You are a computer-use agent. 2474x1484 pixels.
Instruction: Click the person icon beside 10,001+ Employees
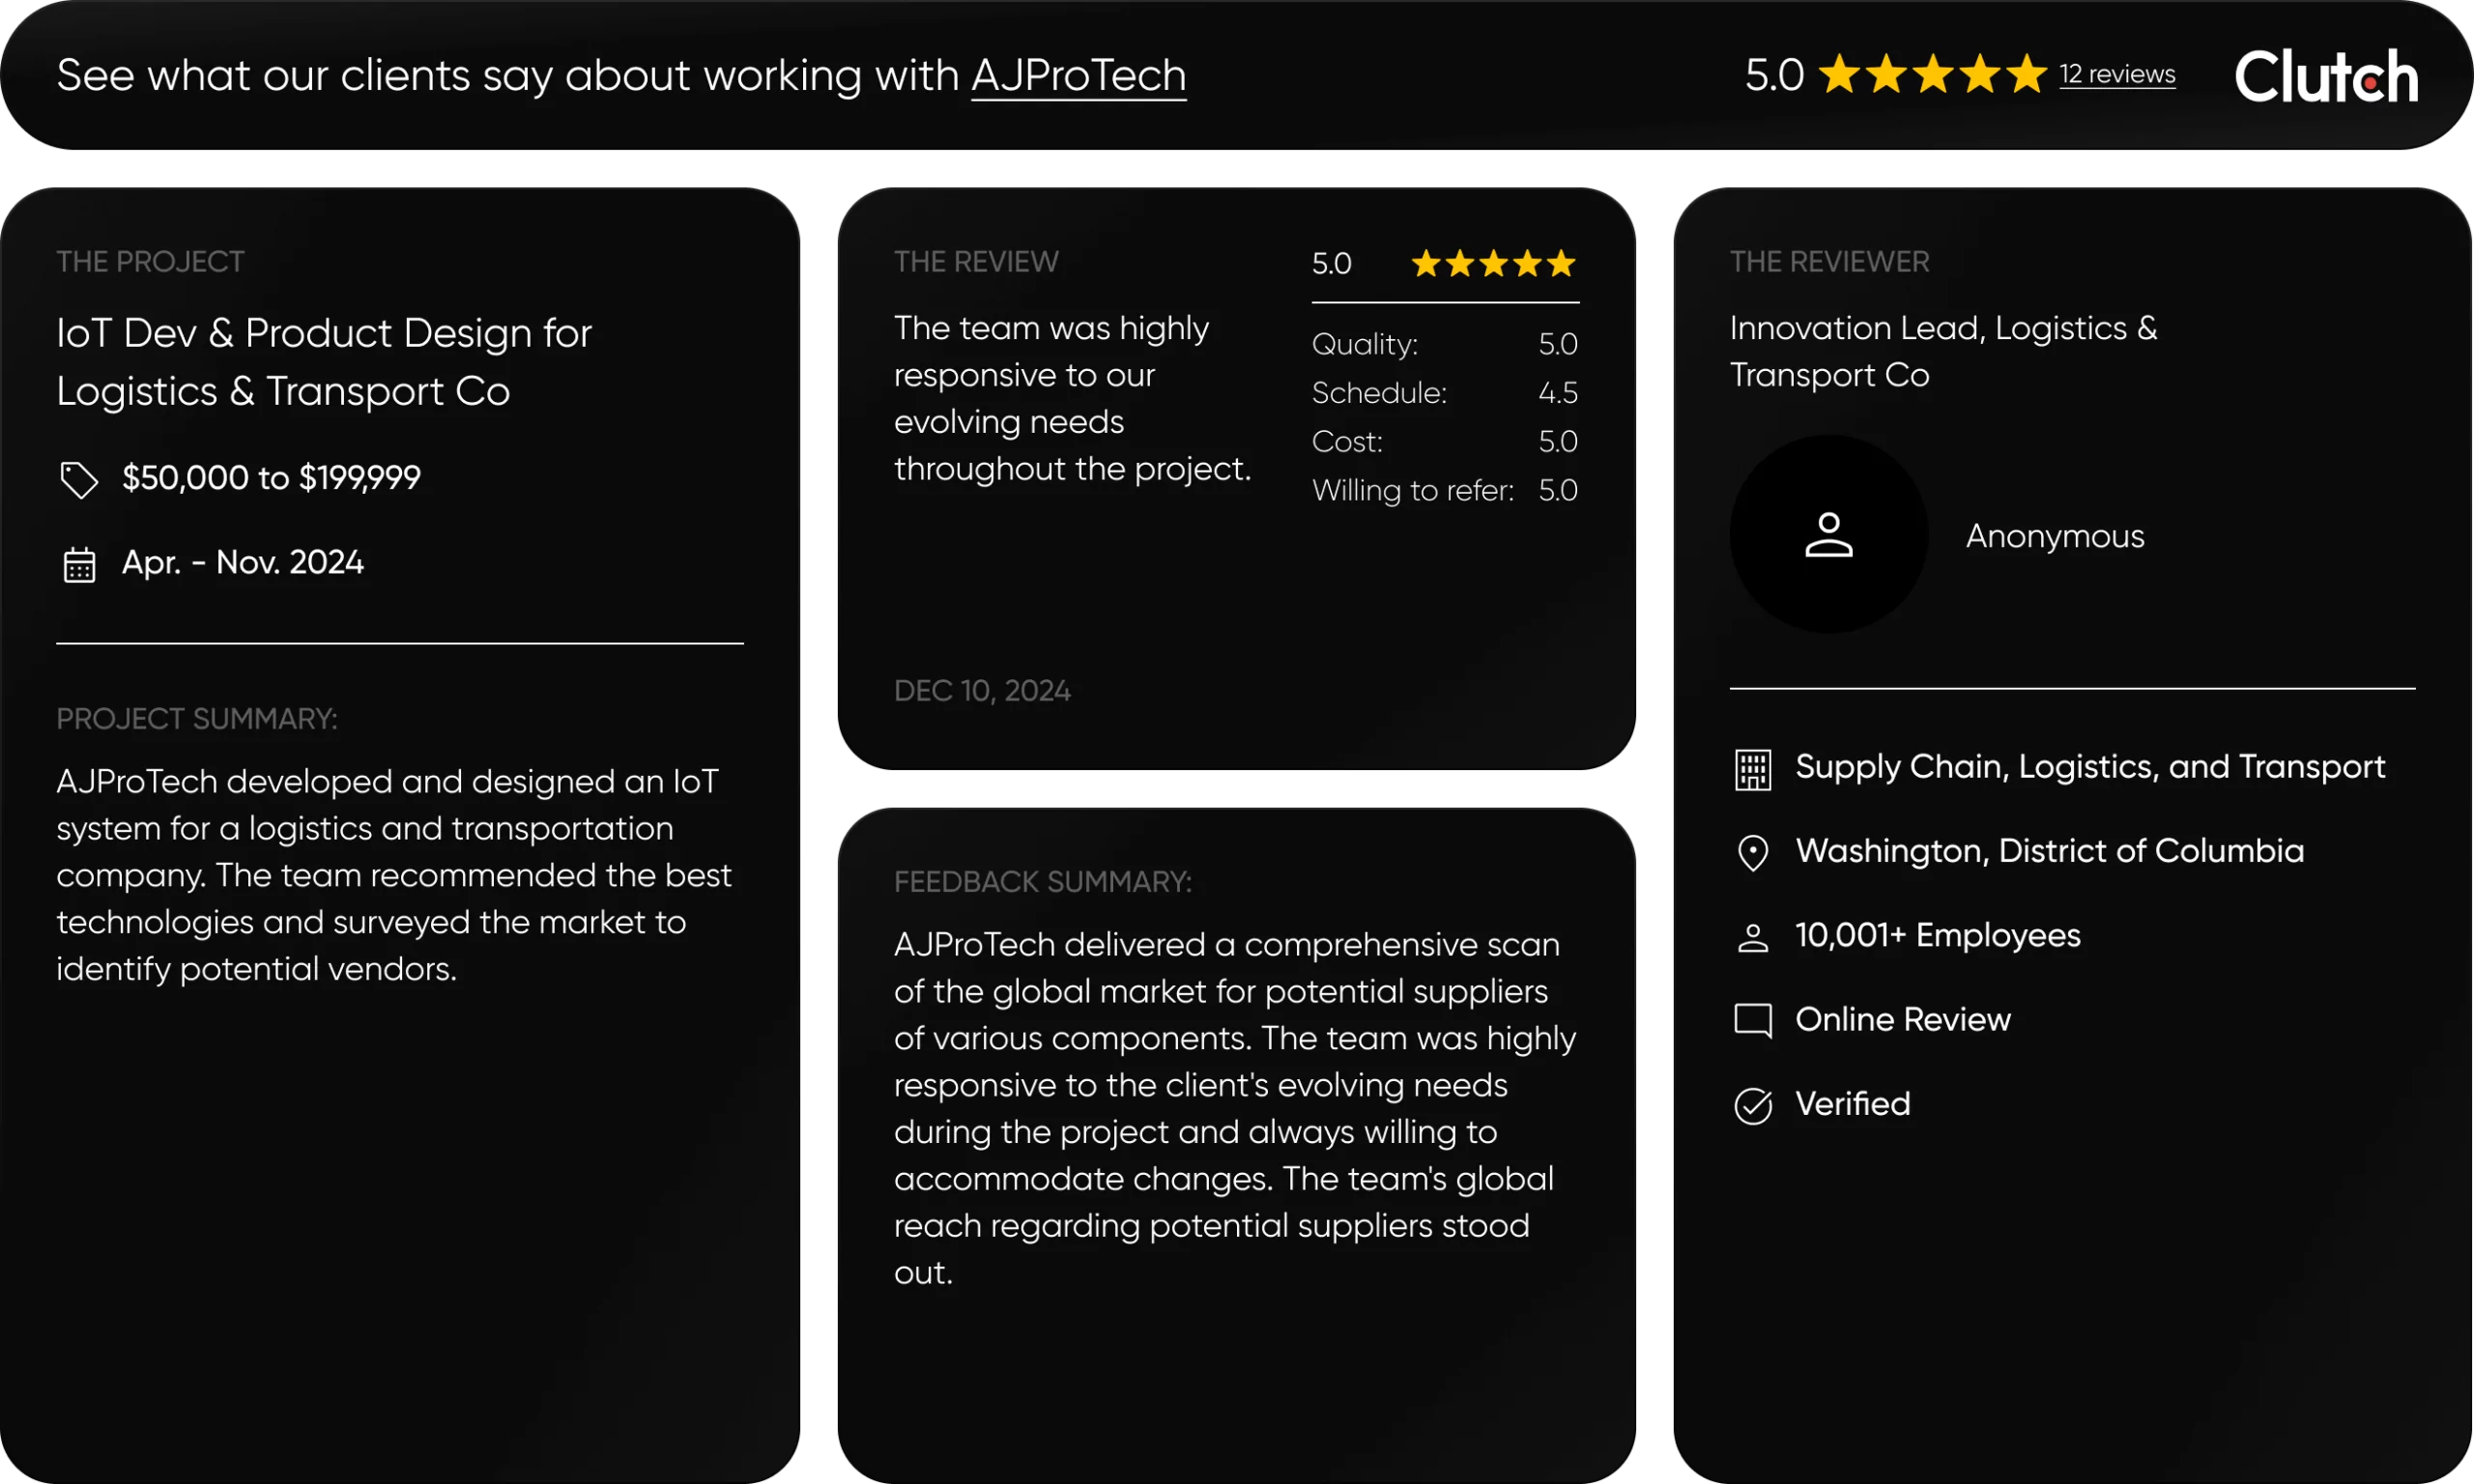(1752, 938)
